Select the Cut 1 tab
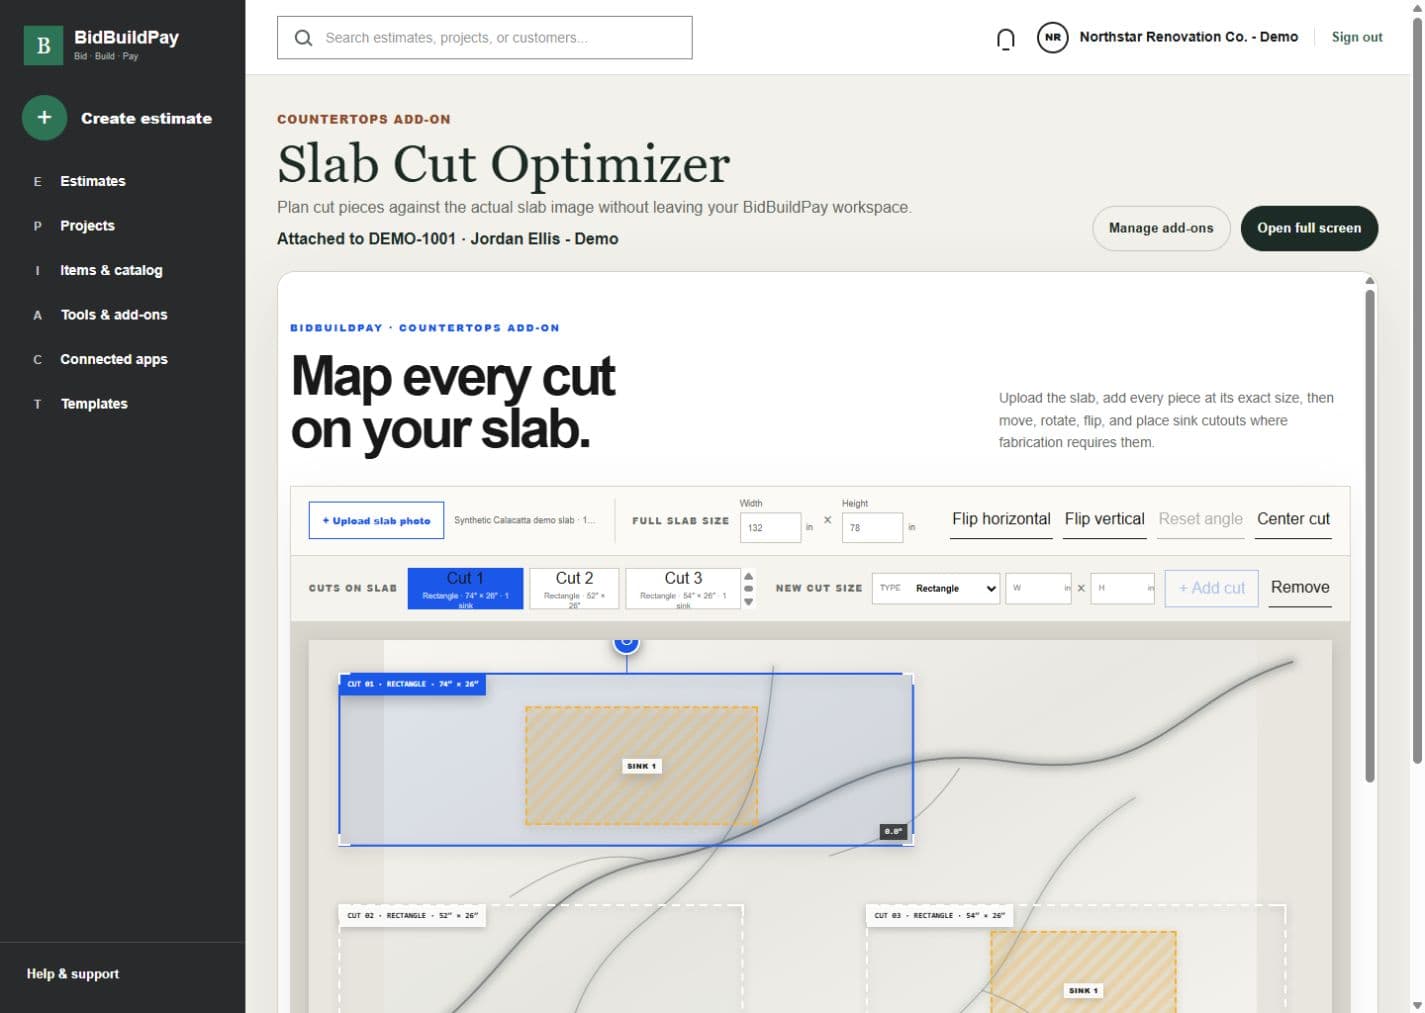1425x1013 pixels. pos(465,588)
